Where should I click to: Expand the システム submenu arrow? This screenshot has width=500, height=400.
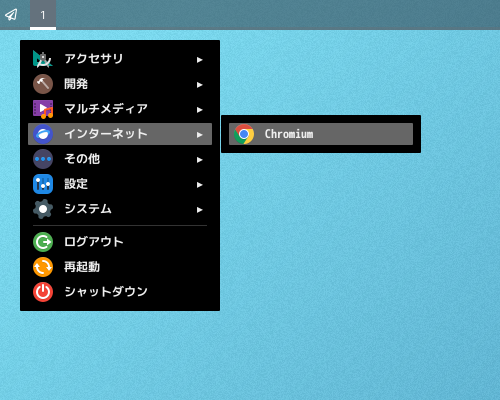click(x=199, y=210)
